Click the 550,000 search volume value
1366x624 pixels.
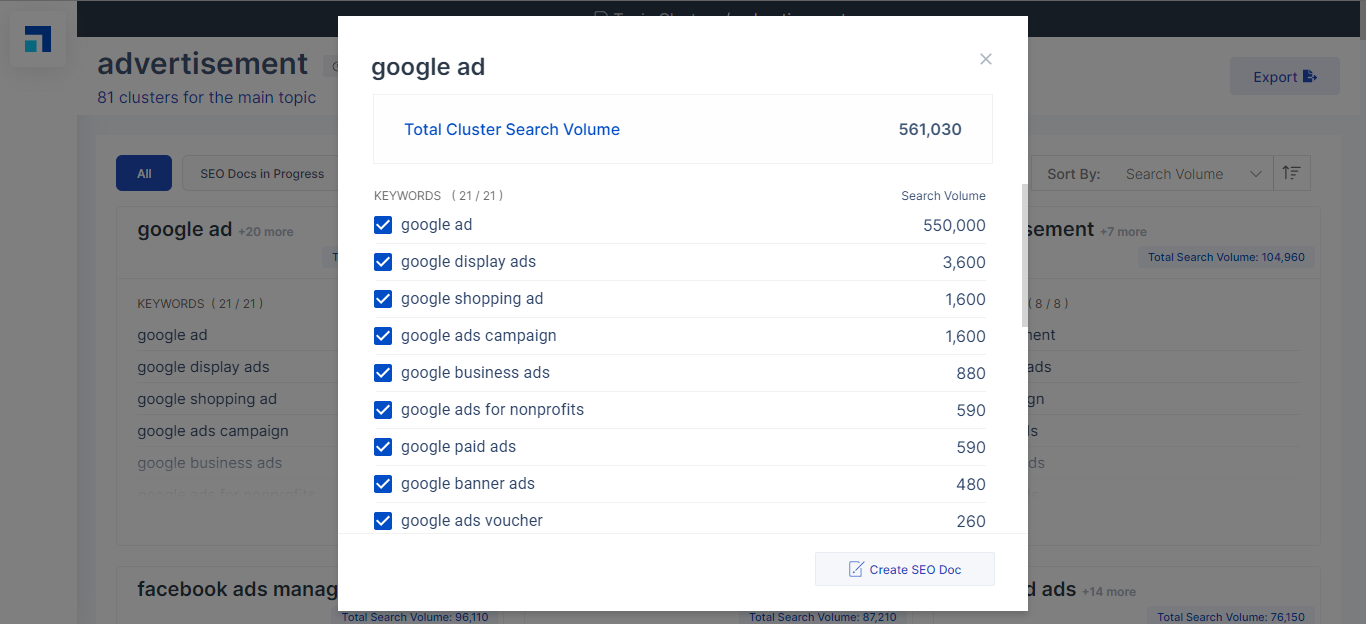(x=954, y=226)
